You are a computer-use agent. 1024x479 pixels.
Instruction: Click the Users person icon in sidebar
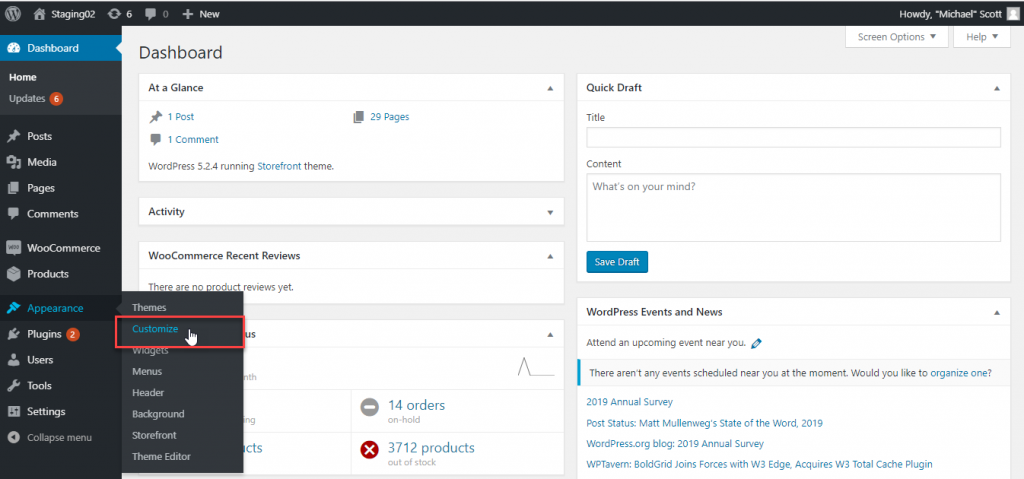click(x=13, y=360)
